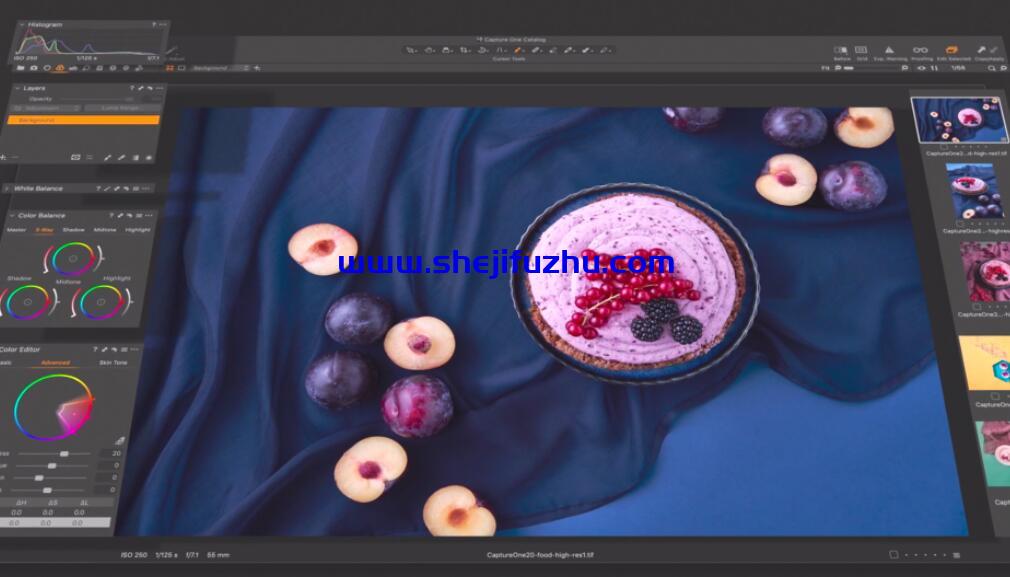Select the Pan hand cursor tool
Image resolution: width=1010 pixels, height=577 pixels.
coord(429,50)
